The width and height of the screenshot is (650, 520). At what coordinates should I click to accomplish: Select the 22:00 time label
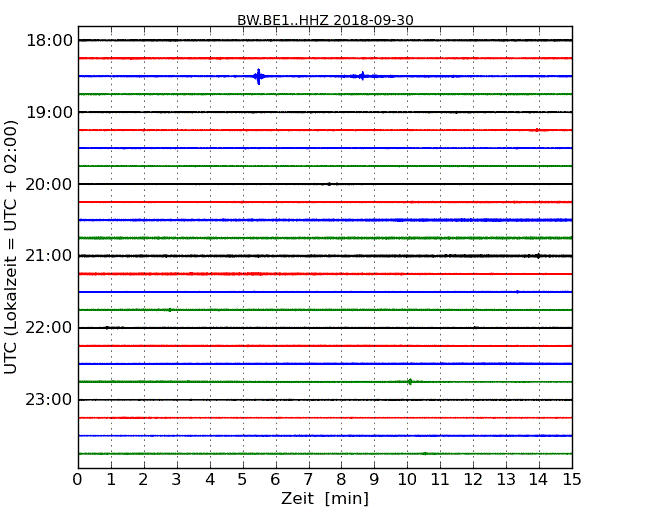[x=49, y=328]
